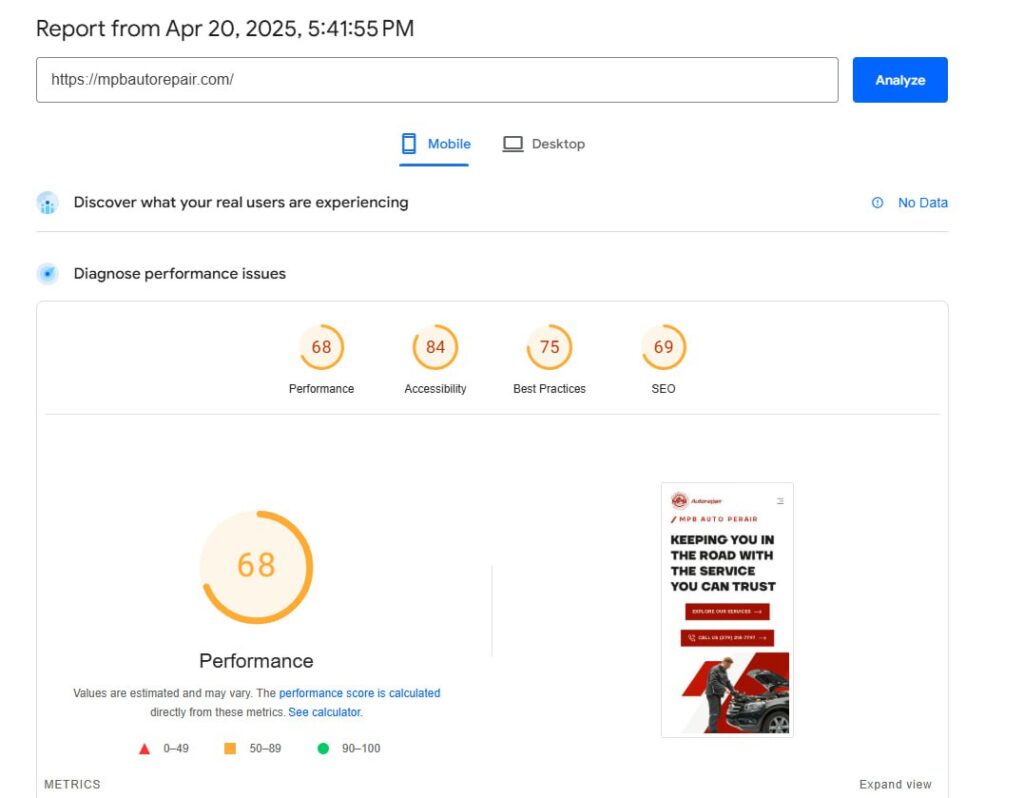Open the See calculator link
Viewport: 1024px width, 798px height.
click(x=324, y=713)
